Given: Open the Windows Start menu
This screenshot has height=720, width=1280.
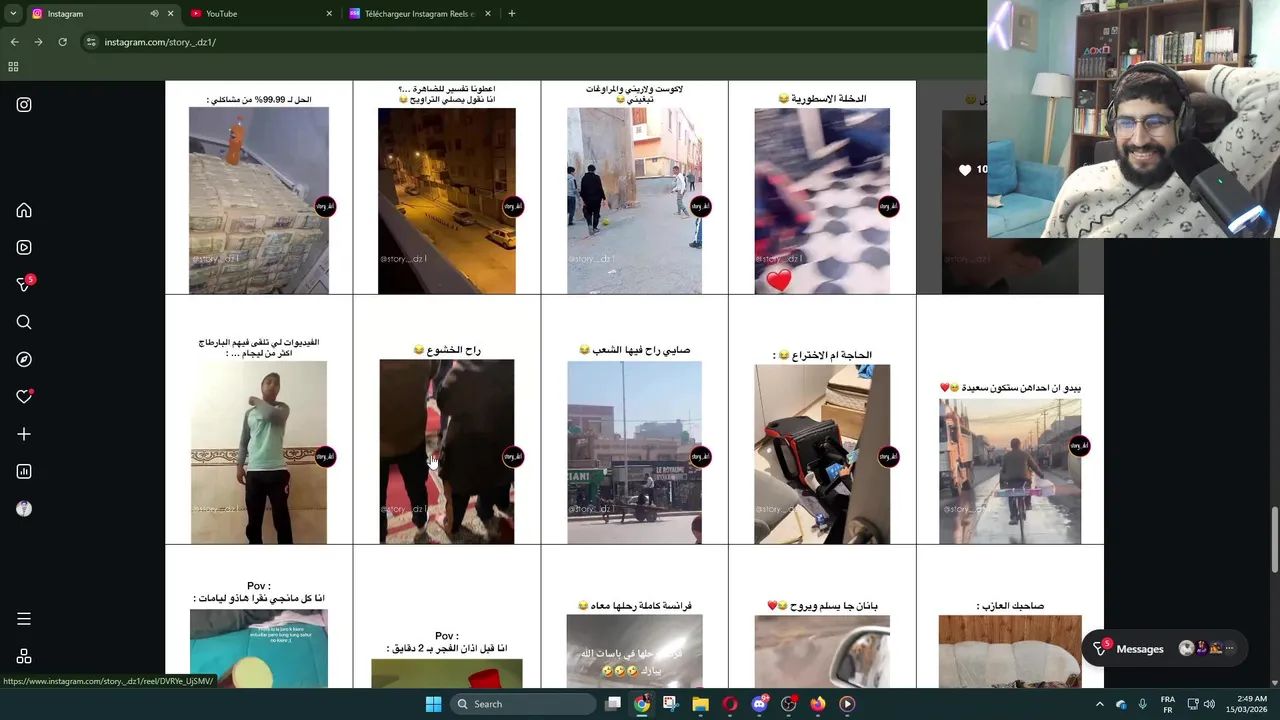Looking at the screenshot, I should 433,704.
